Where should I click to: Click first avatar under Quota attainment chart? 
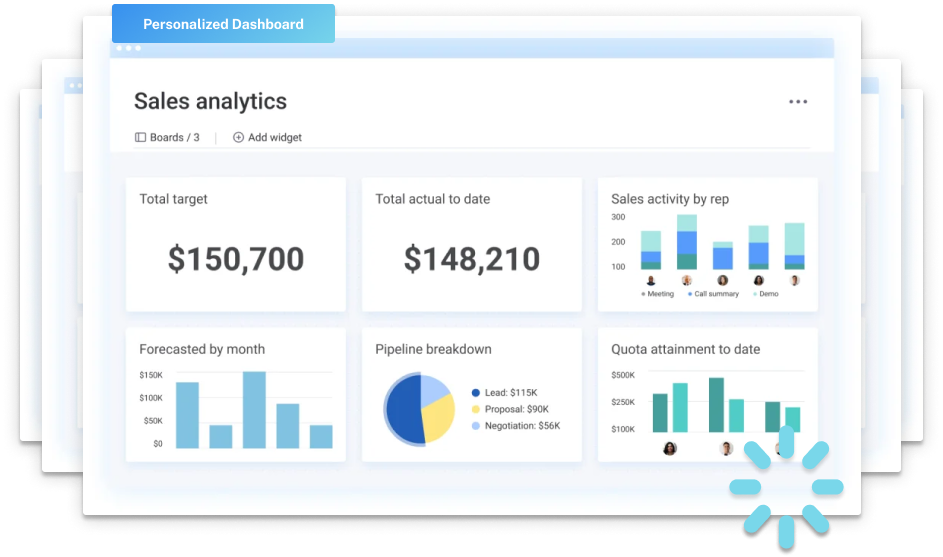click(x=669, y=448)
